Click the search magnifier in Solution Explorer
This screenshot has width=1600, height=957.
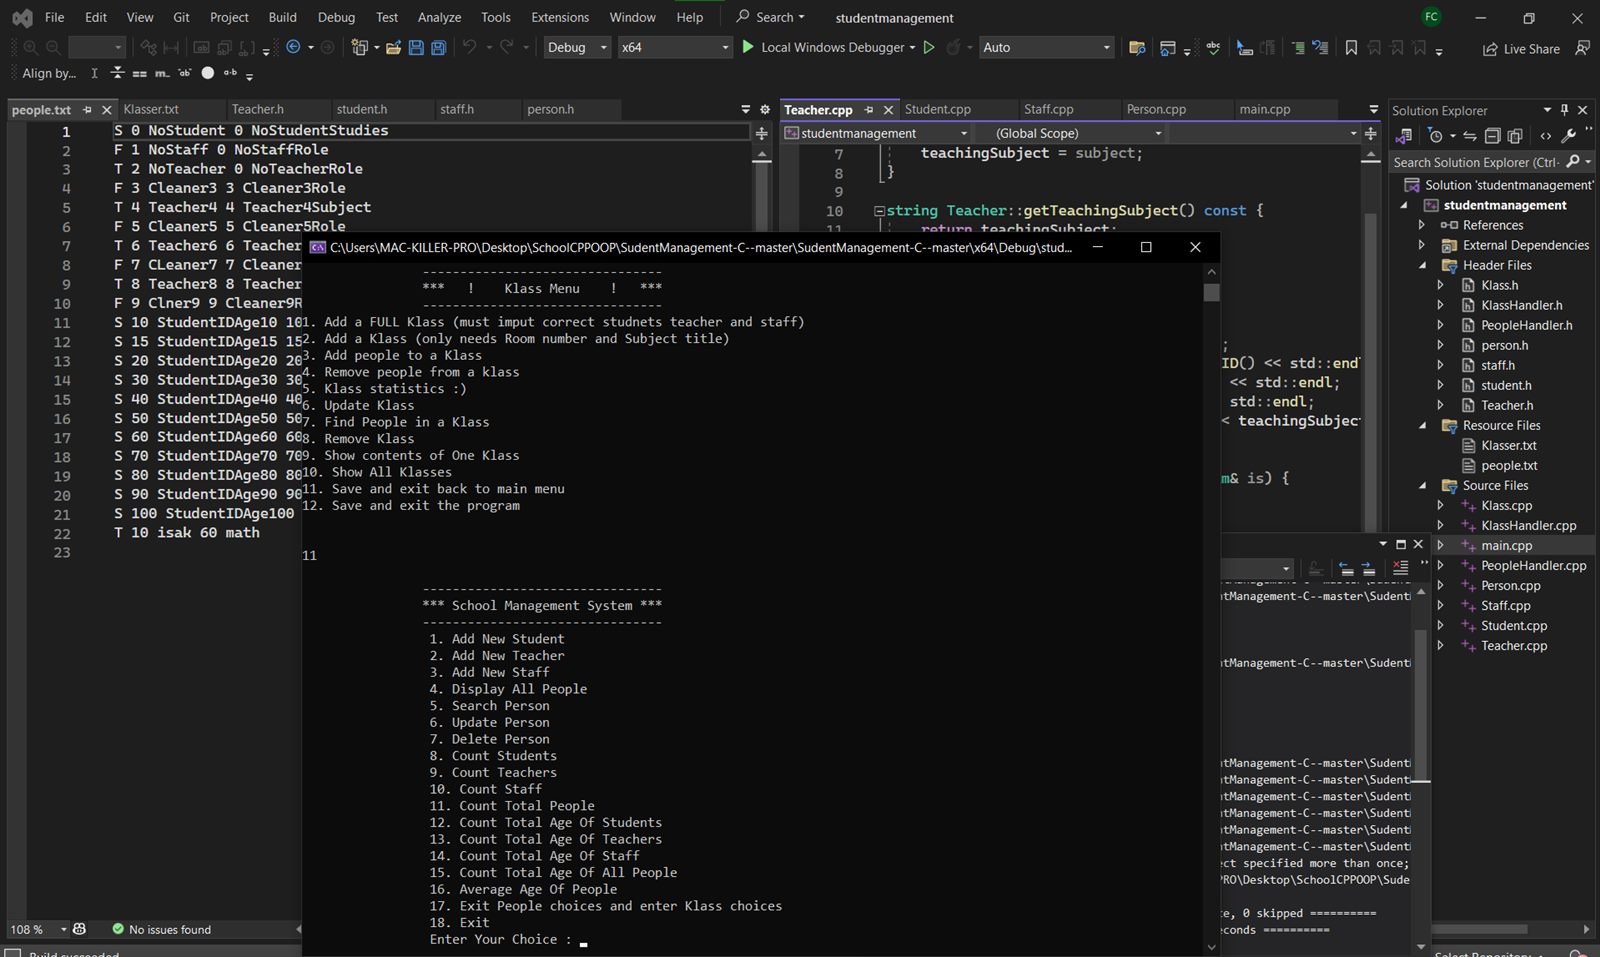pos(1573,162)
